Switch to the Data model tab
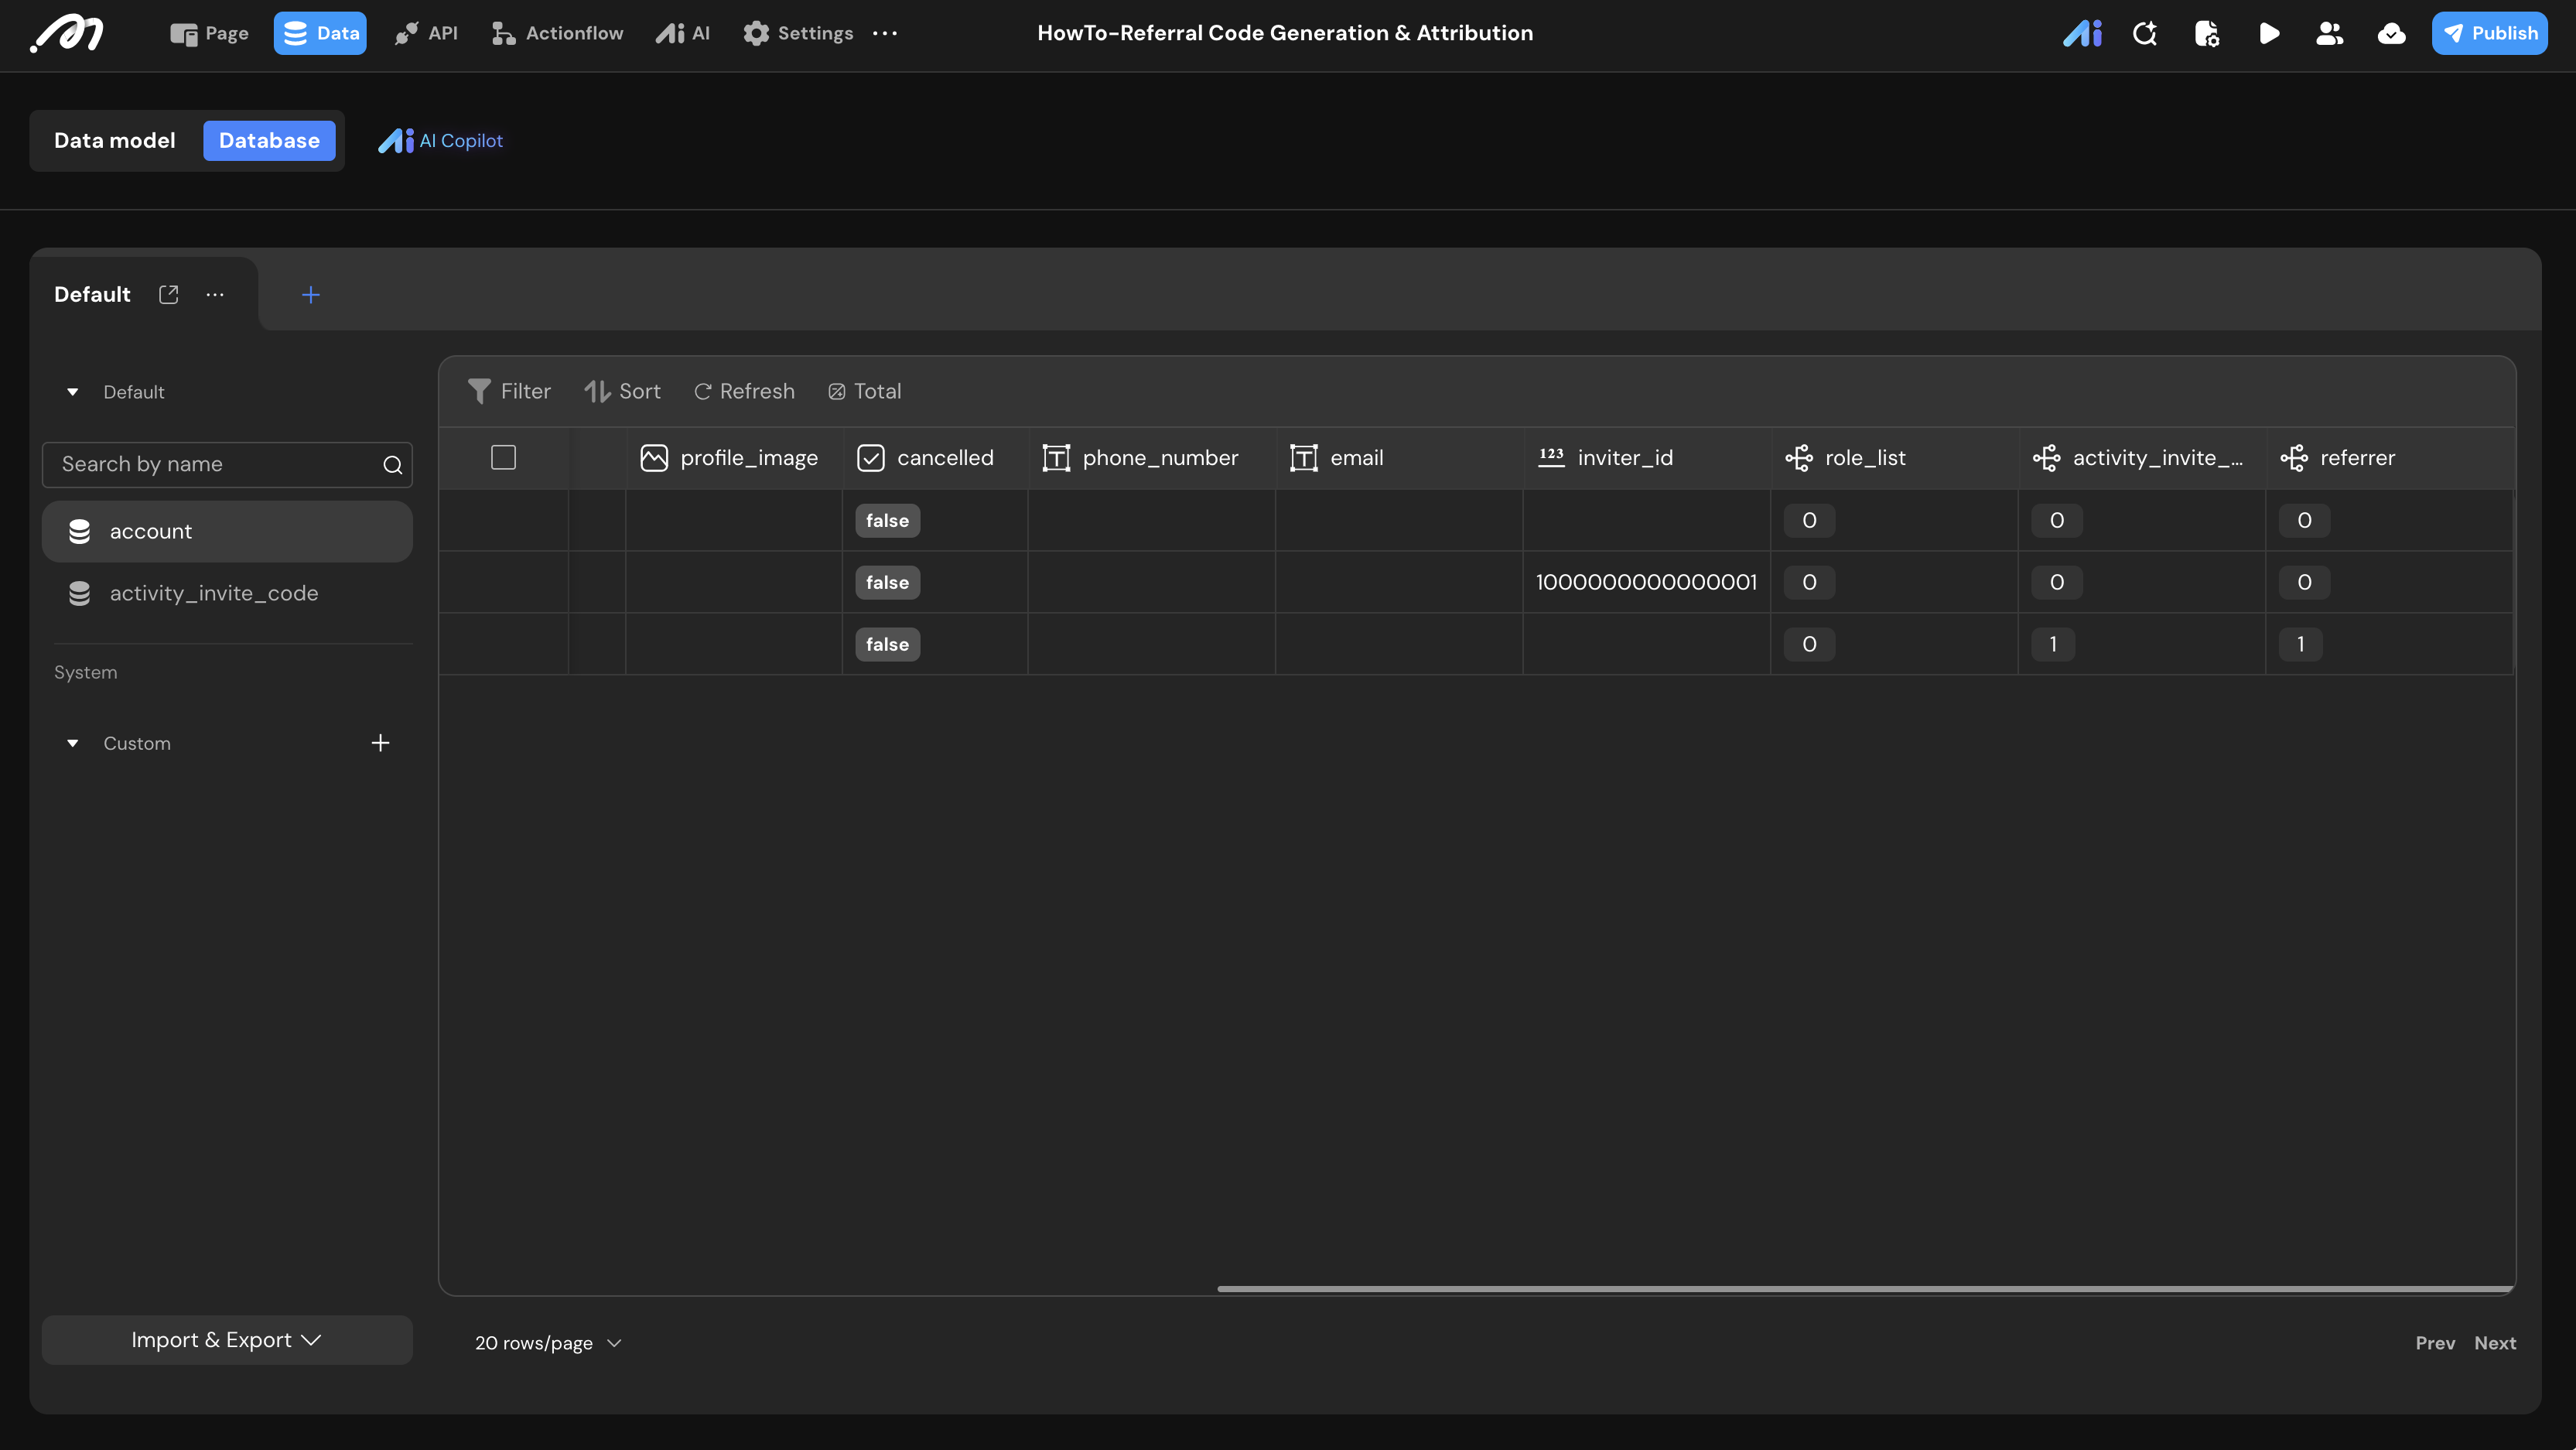 pos(114,140)
